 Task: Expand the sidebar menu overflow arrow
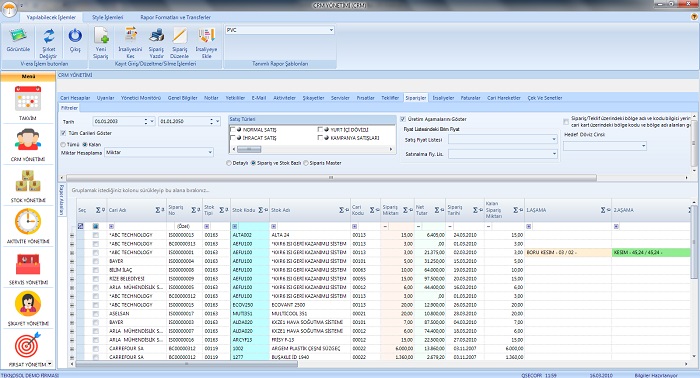[x=50, y=364]
